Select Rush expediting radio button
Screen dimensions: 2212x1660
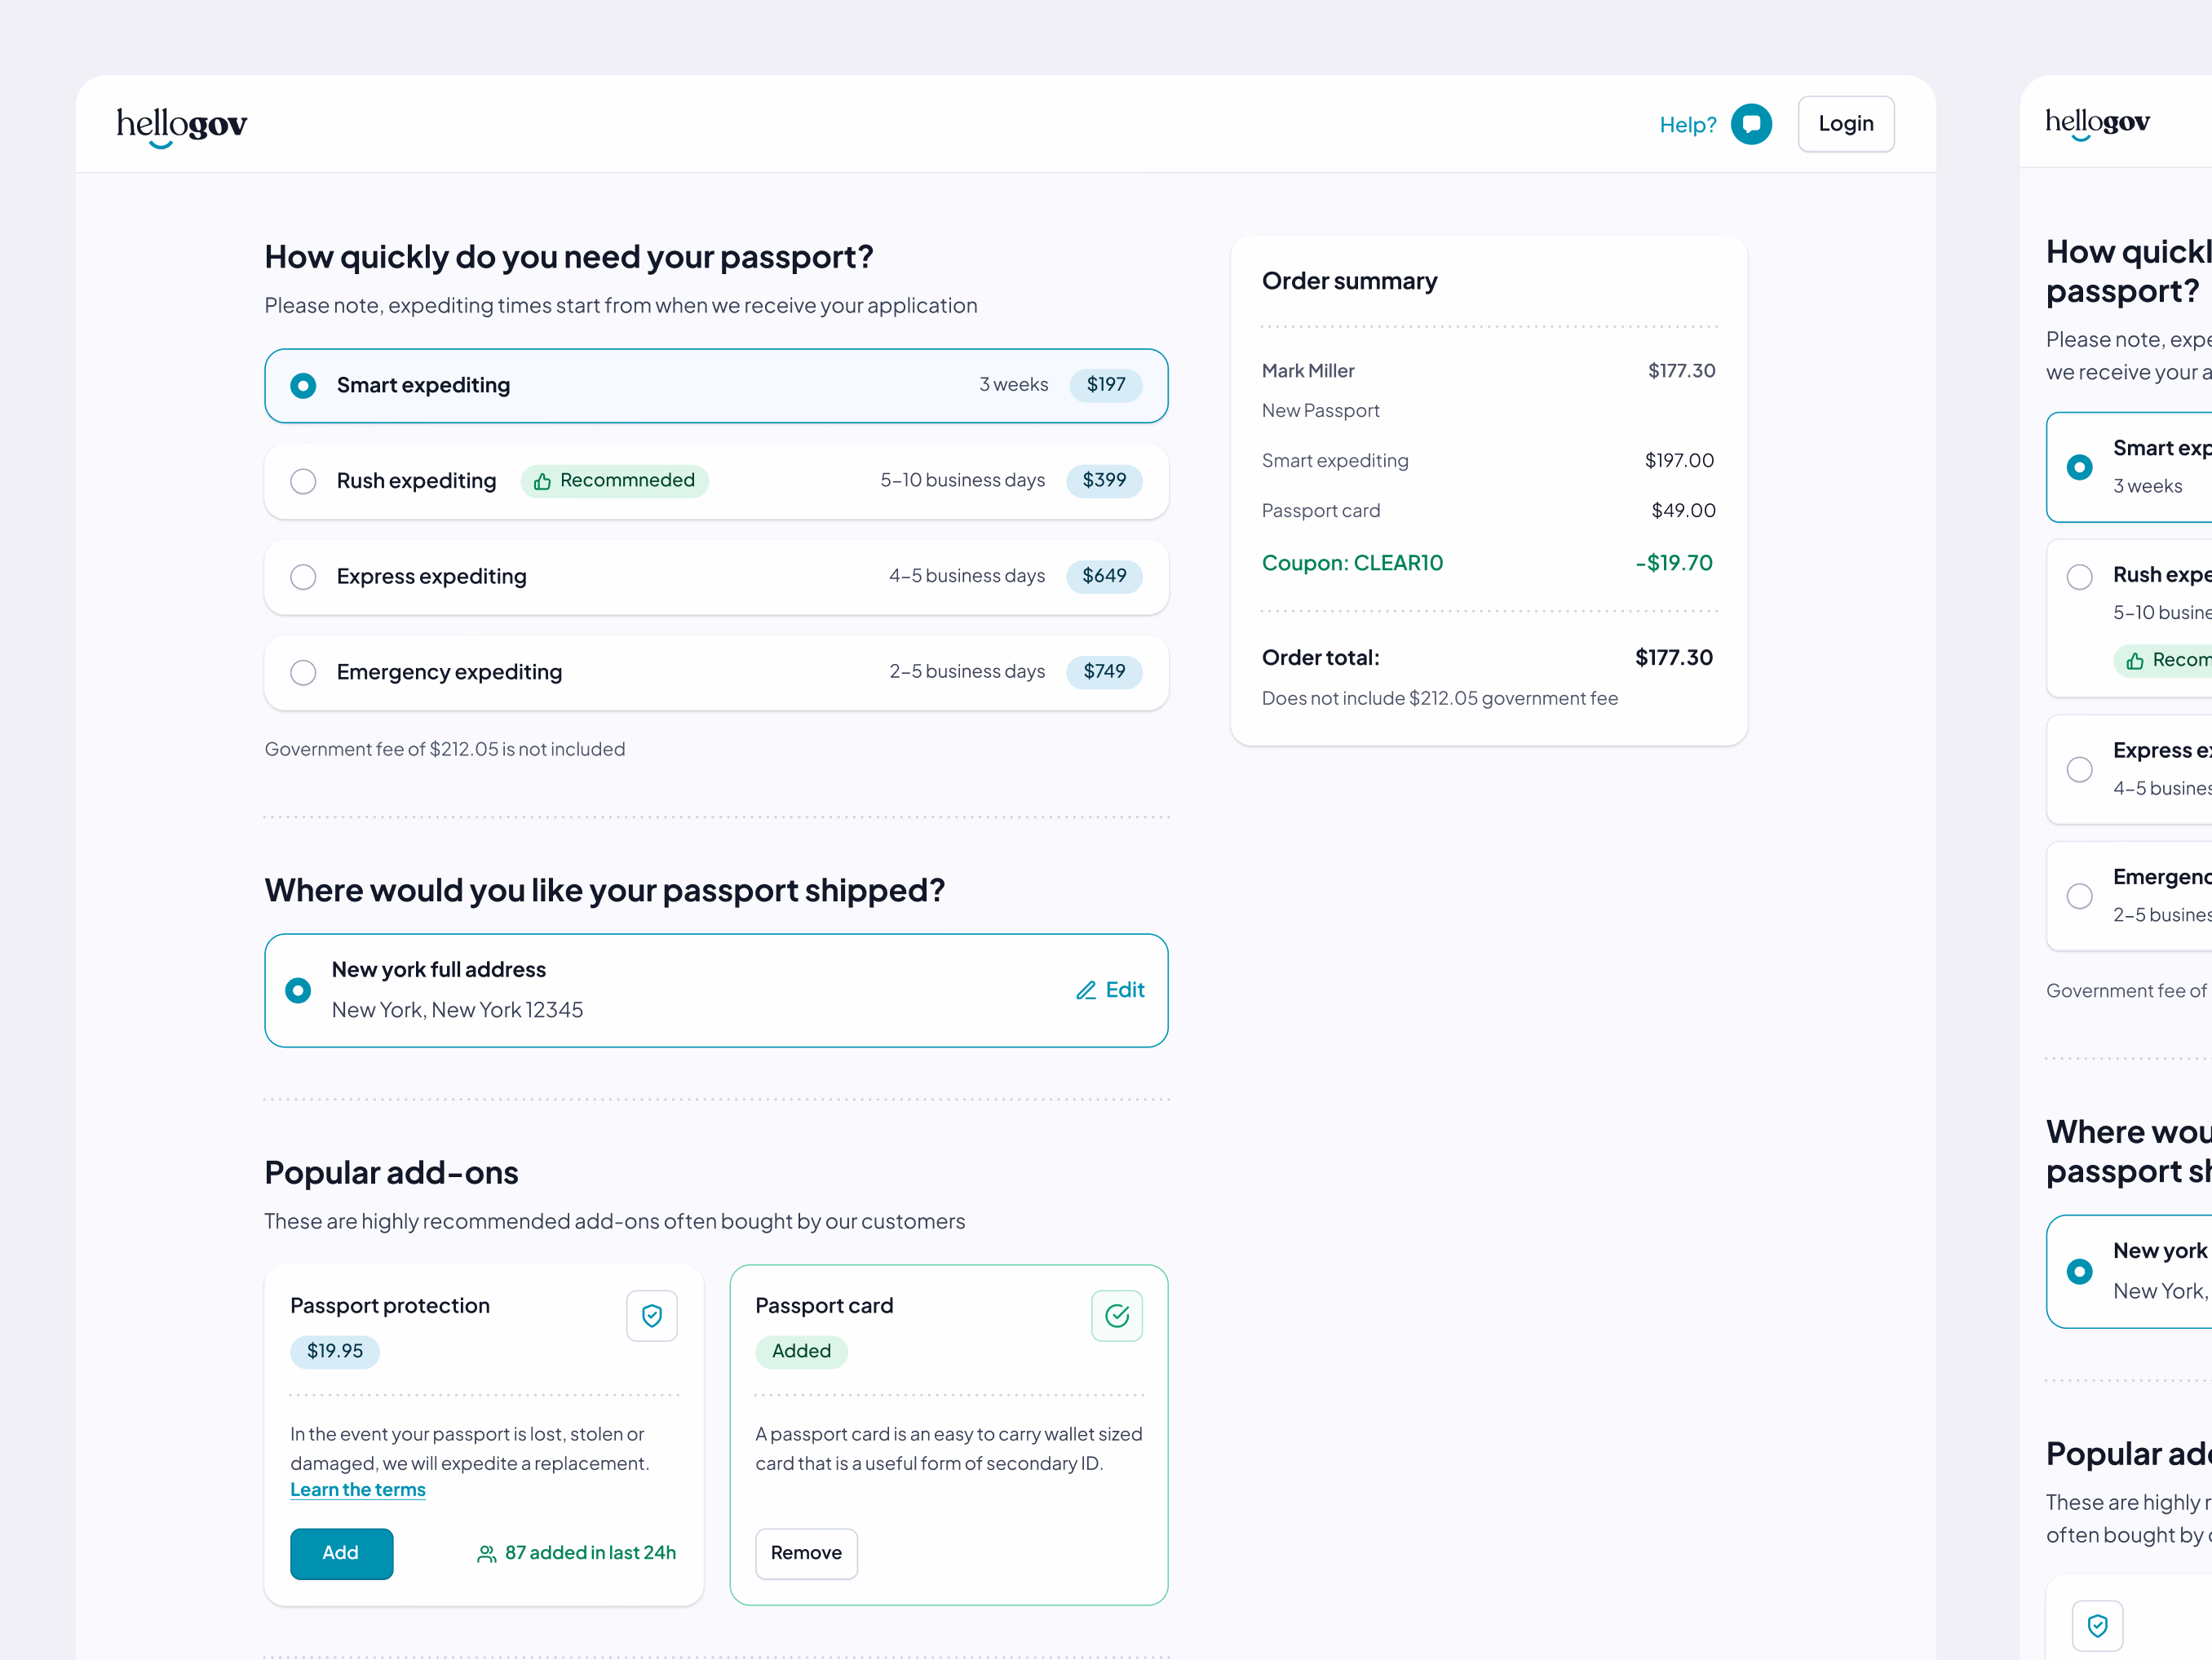pos(303,482)
